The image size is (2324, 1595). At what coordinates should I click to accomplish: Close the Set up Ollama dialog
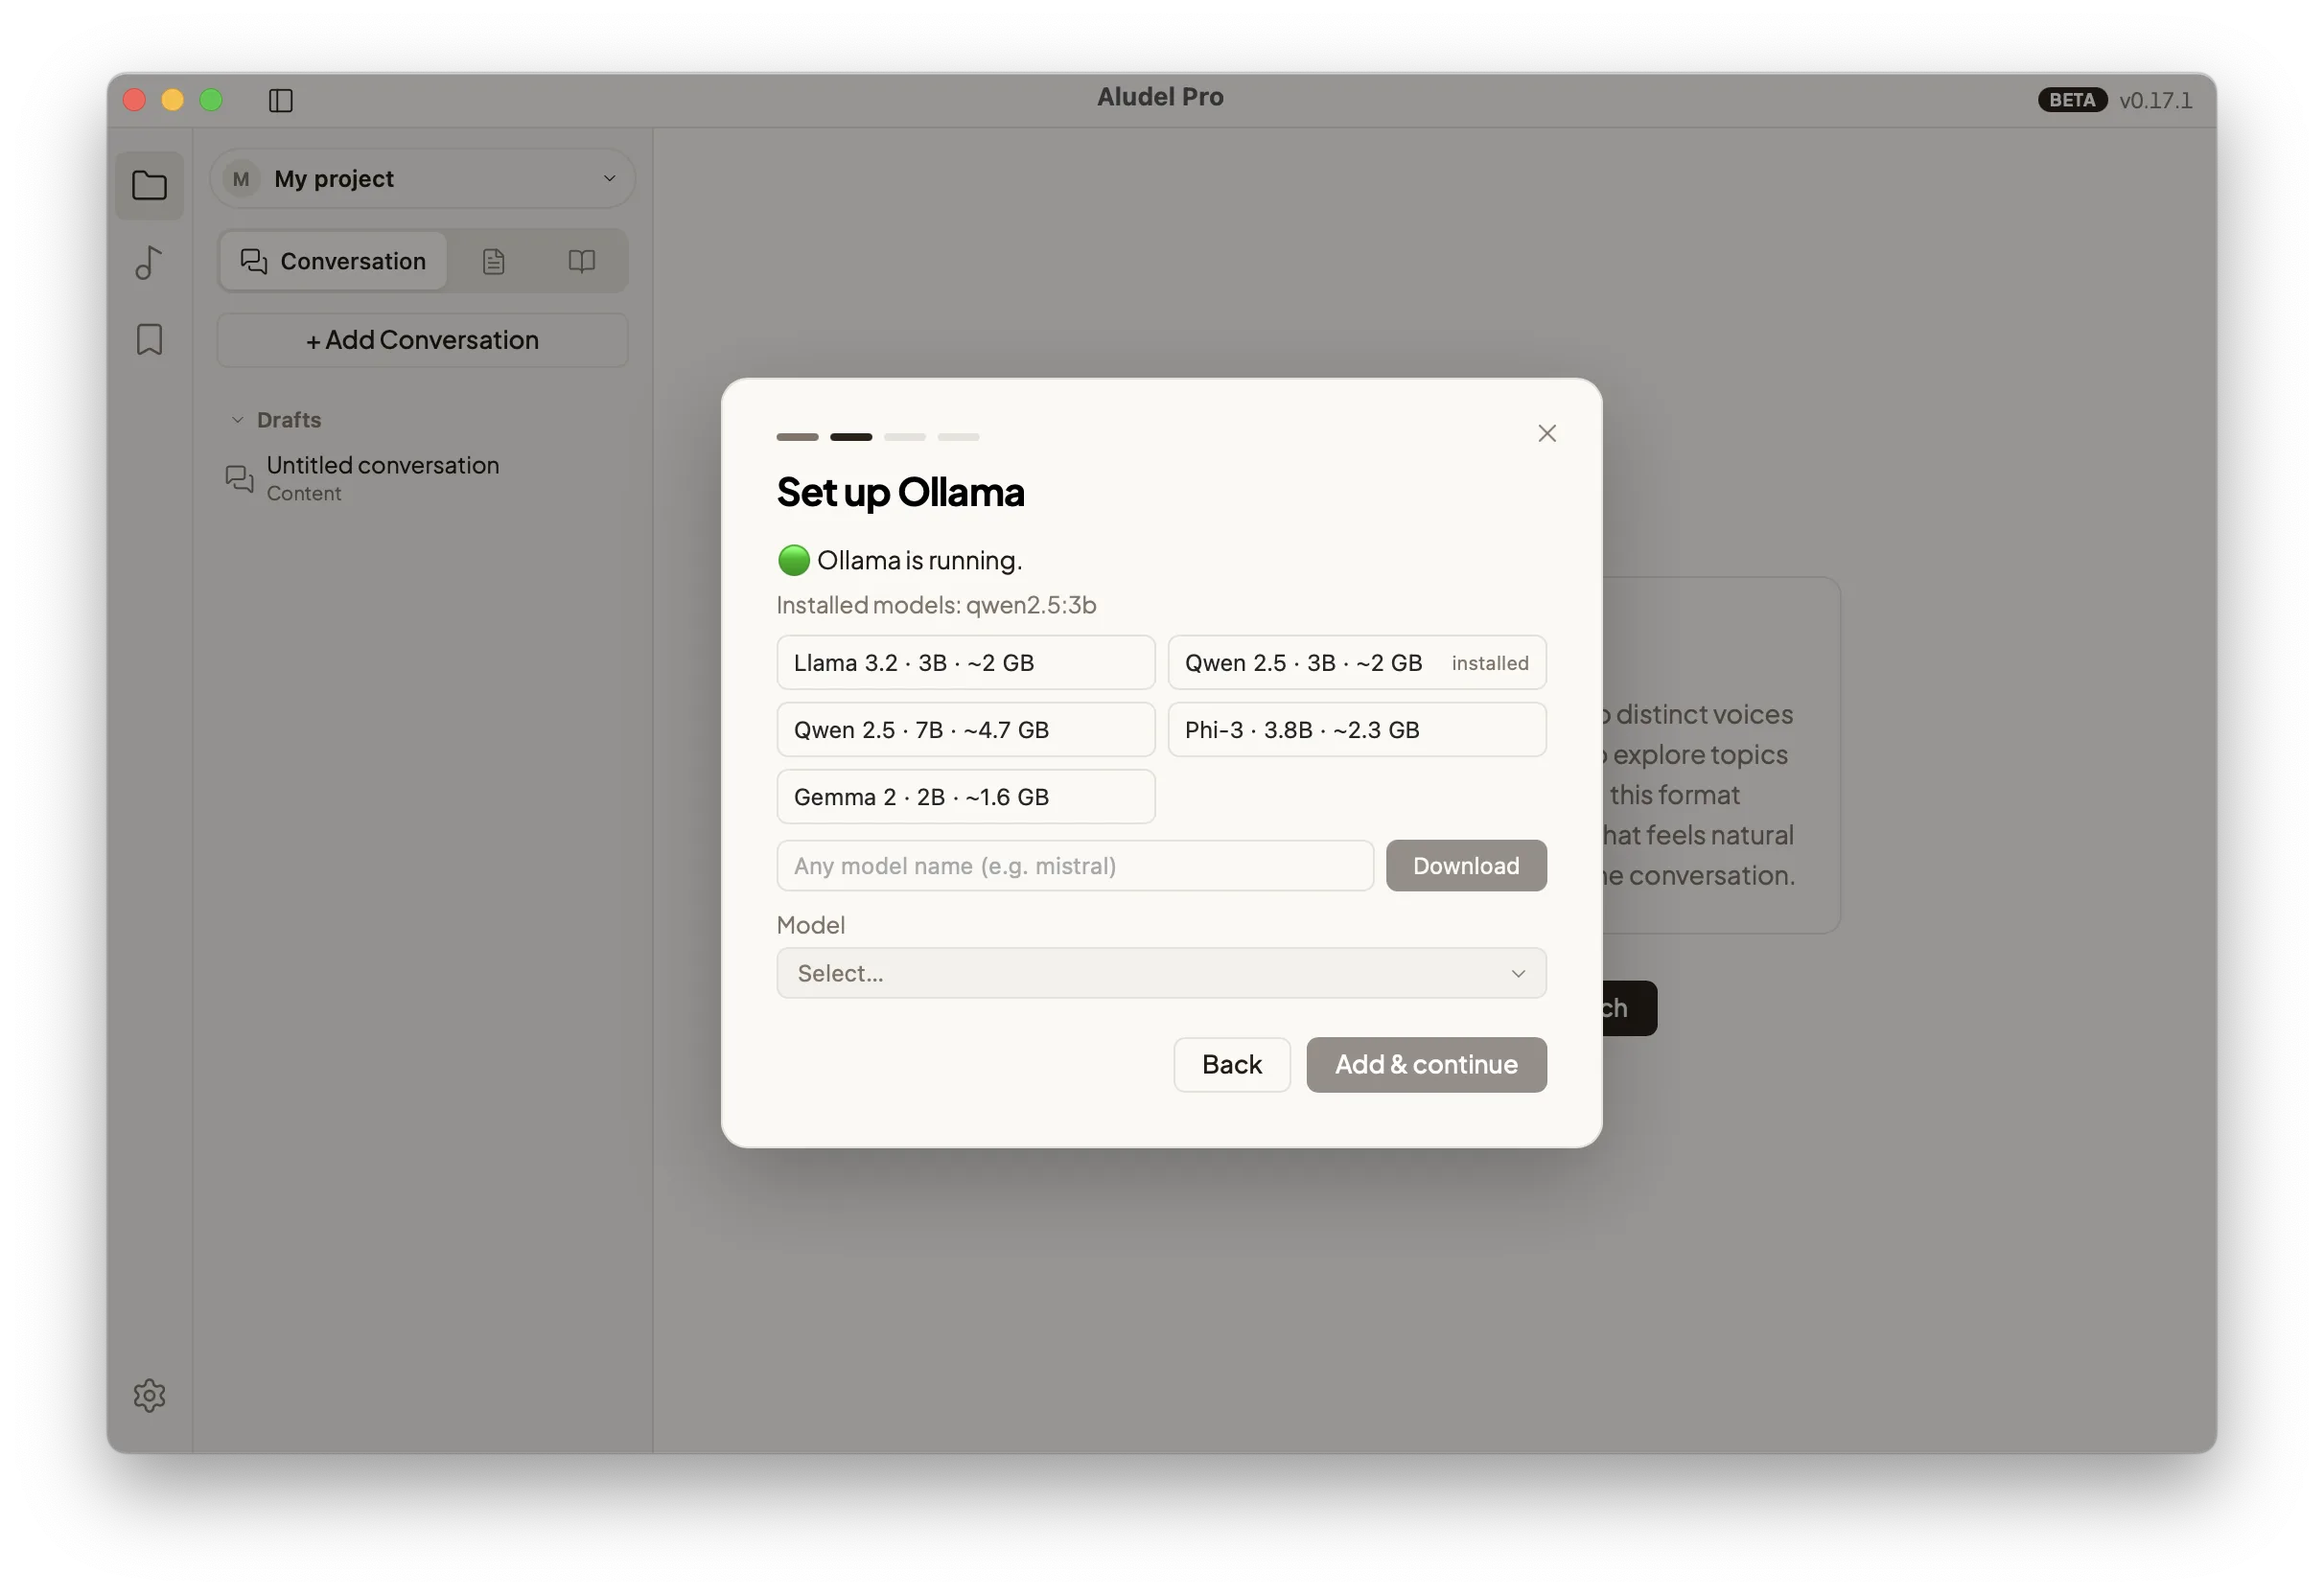1546,433
